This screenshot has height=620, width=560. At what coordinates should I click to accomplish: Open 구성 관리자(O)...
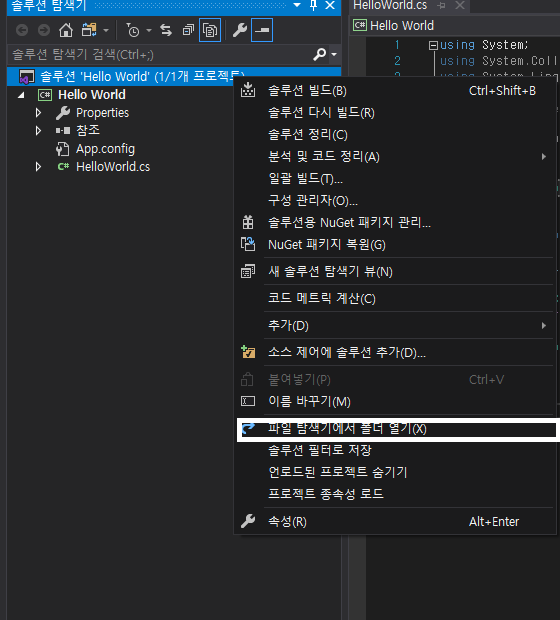click(395, 200)
